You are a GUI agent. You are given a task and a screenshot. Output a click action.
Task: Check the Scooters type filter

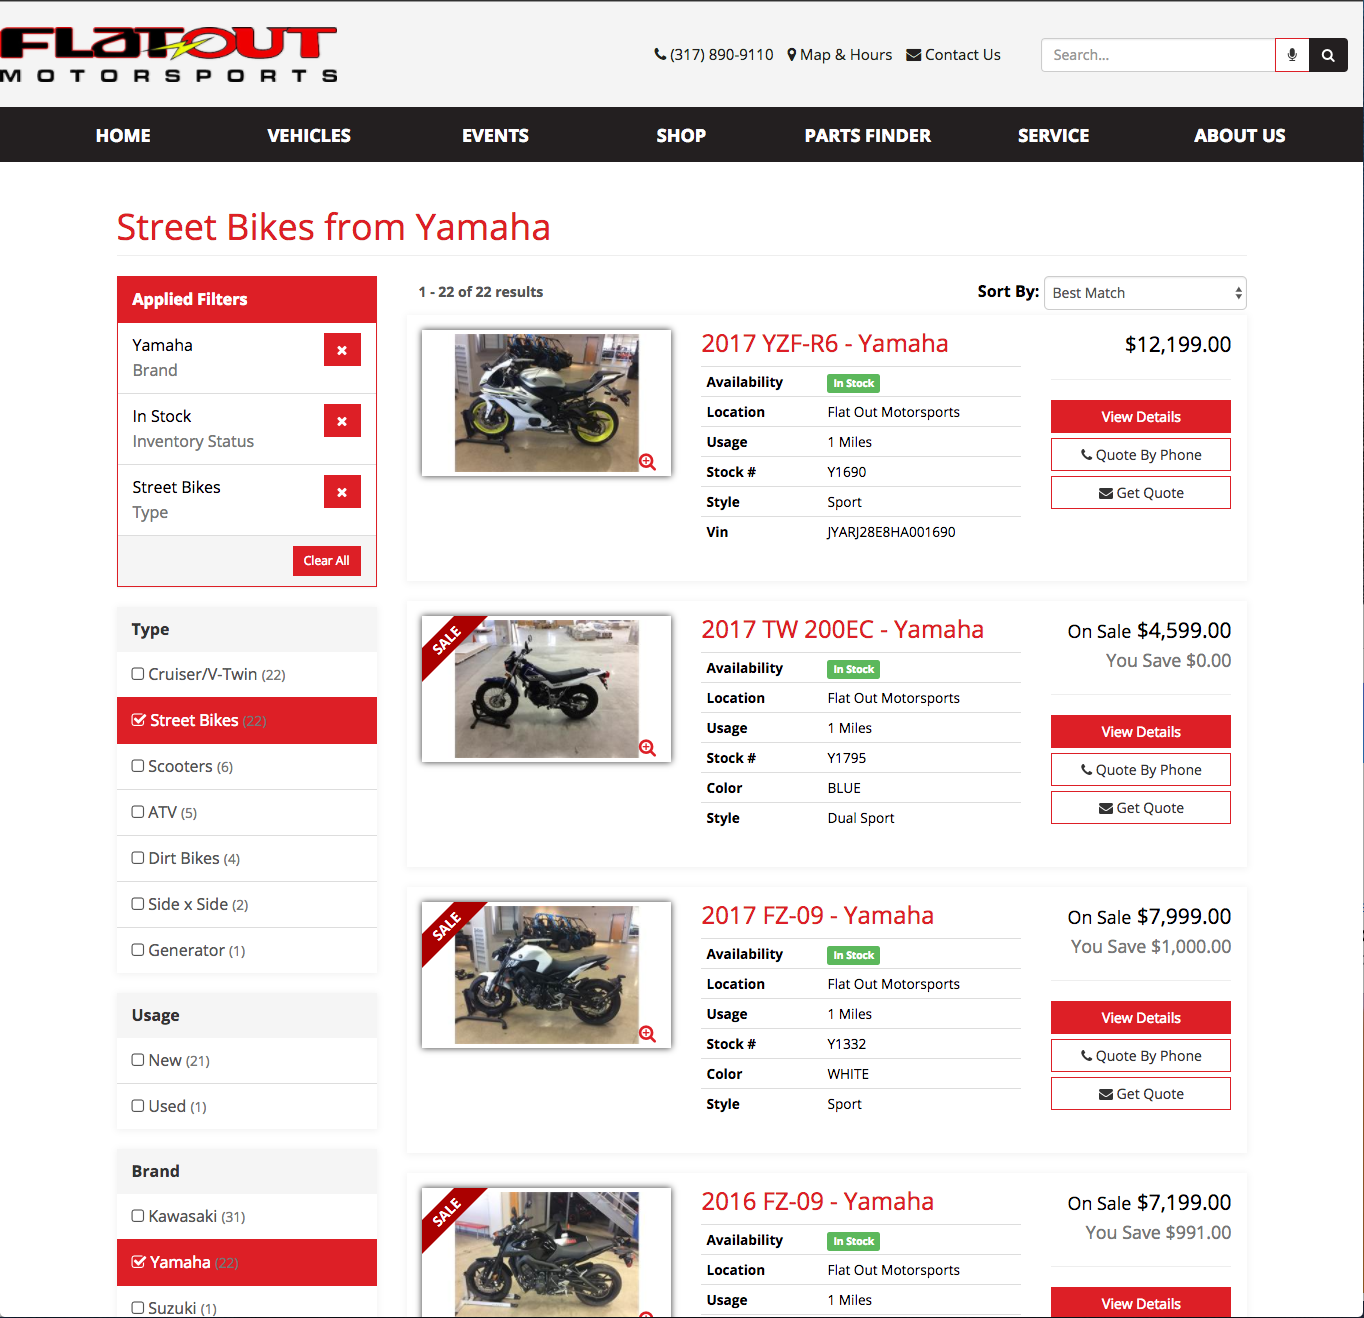[x=138, y=766]
